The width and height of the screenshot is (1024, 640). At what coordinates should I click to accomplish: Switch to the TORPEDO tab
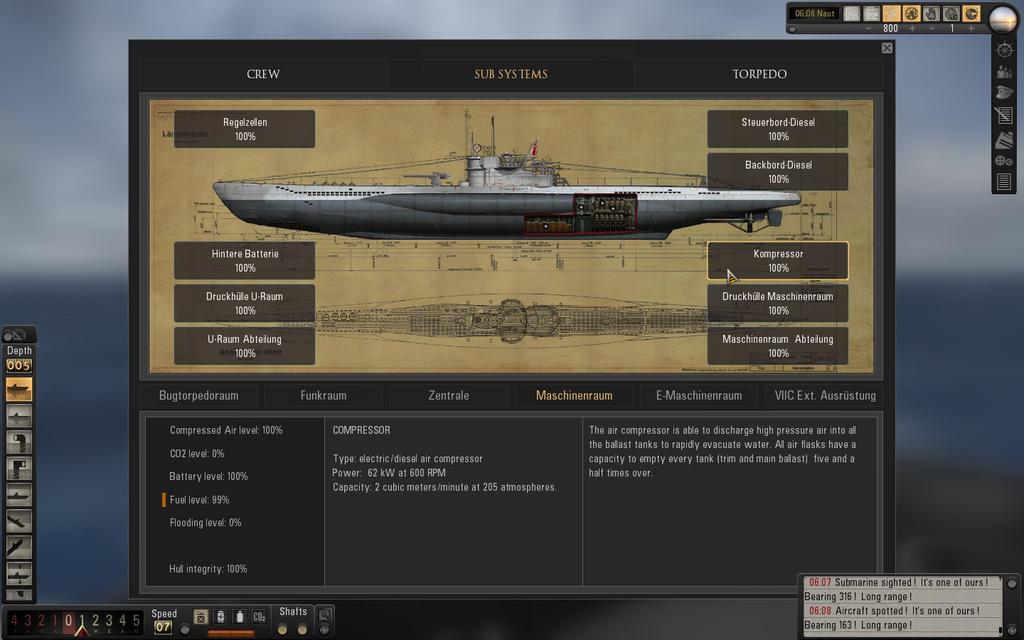(x=760, y=74)
